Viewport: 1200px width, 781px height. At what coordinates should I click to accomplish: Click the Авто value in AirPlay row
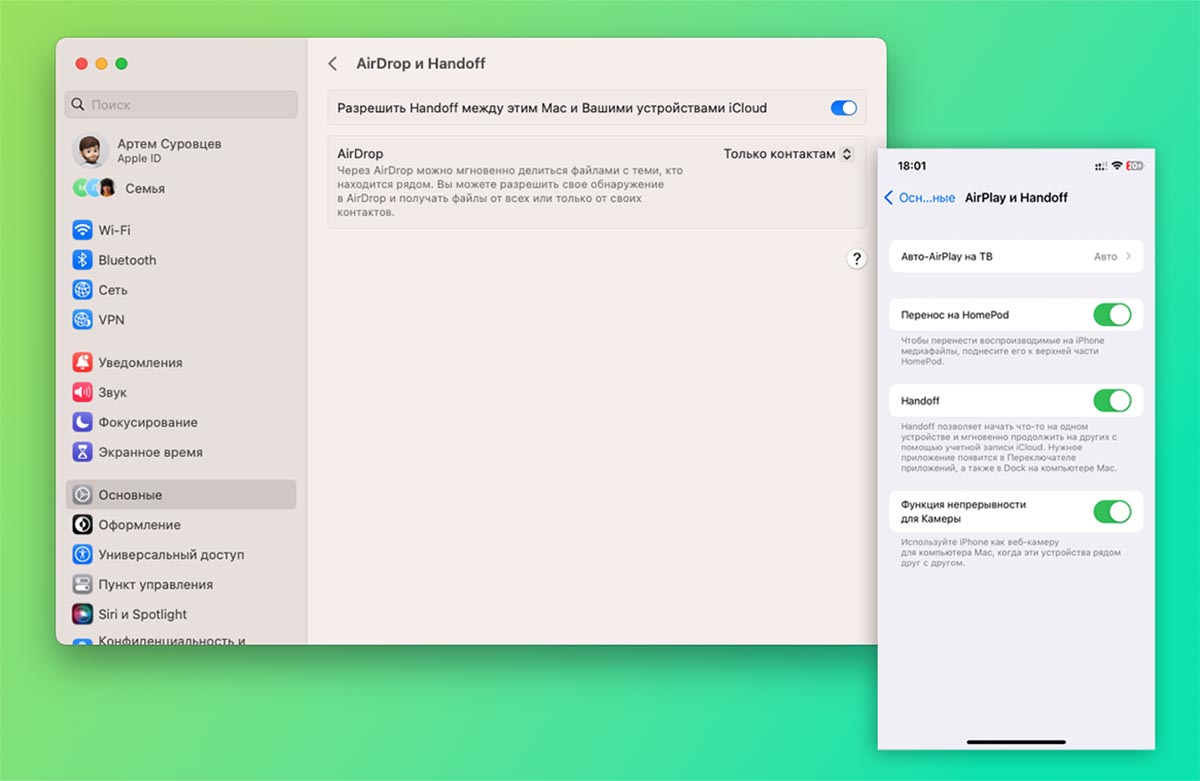point(1105,257)
